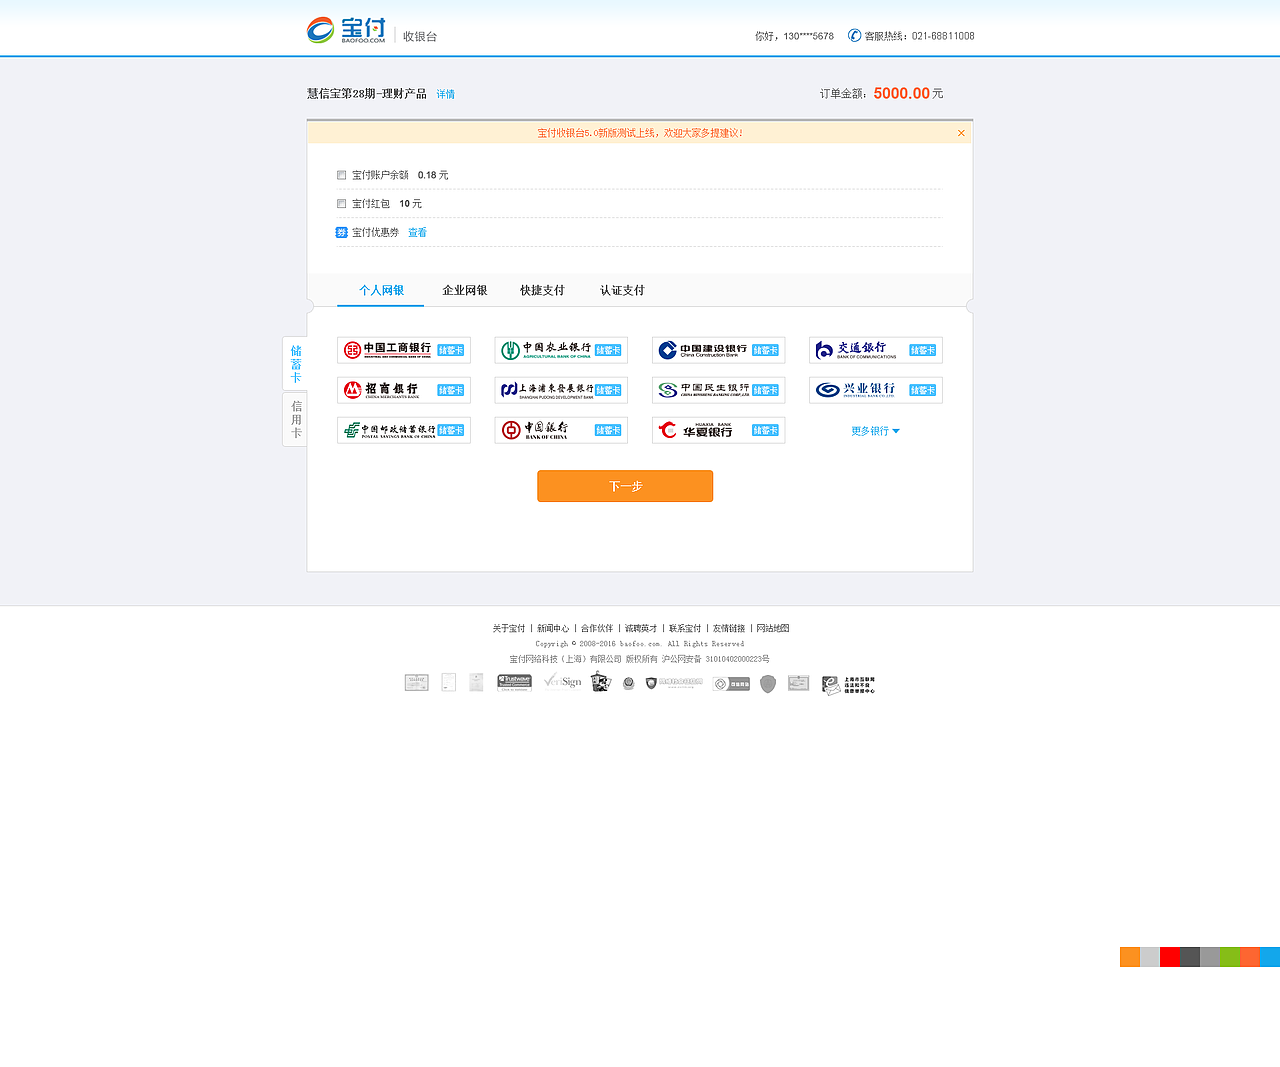The width and height of the screenshot is (1280, 1067).
Task: Open 诚聘英才 footer link
Action: tap(641, 629)
